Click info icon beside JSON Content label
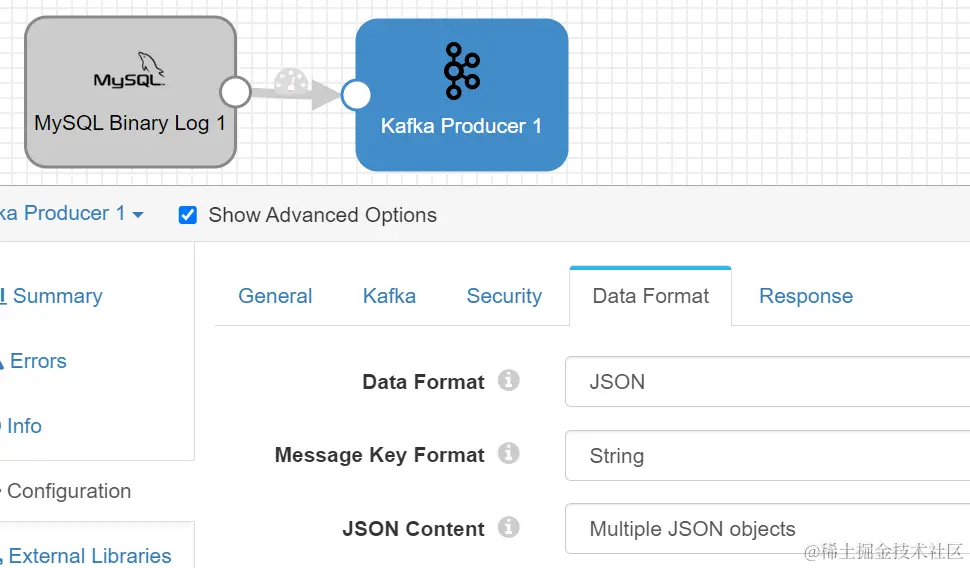The image size is (970, 568). [x=509, y=527]
